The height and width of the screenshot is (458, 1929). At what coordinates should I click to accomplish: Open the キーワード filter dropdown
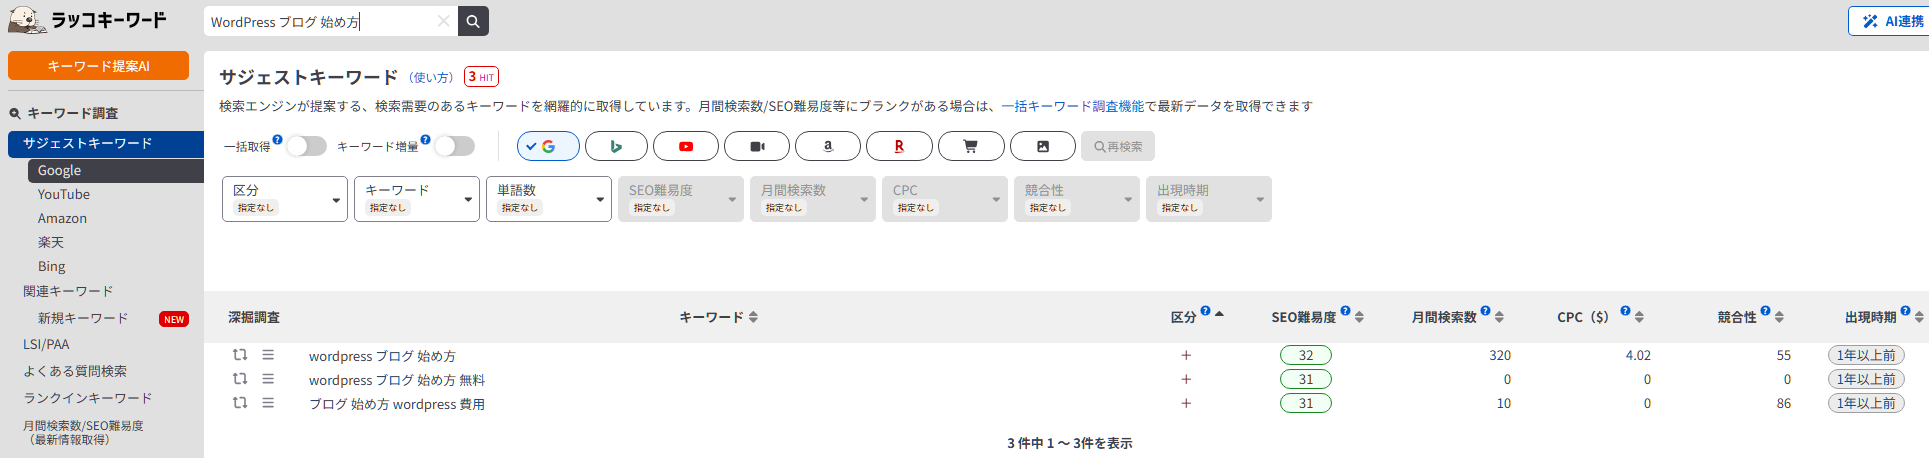[x=417, y=199]
